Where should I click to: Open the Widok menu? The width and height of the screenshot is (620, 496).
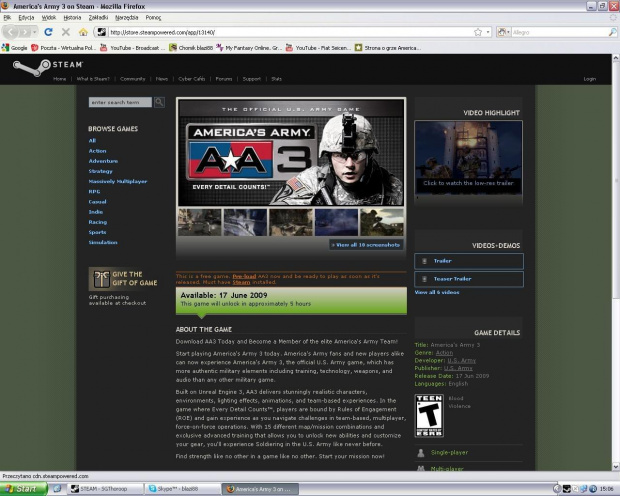coord(49,17)
